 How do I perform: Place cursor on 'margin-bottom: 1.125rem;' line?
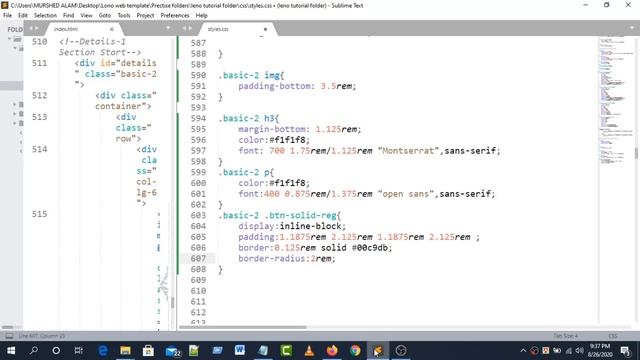(300, 129)
